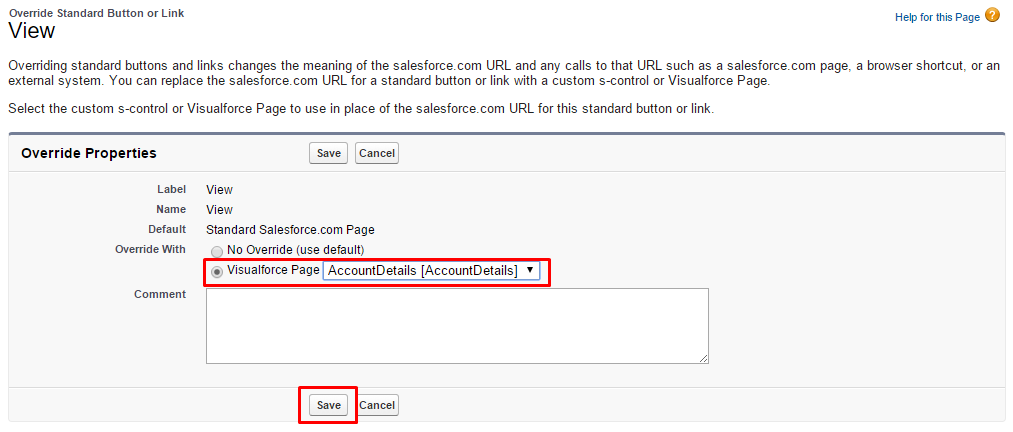This screenshot has height=432, width=1013.
Task: Select the No Override radio button
Action: pos(216,251)
